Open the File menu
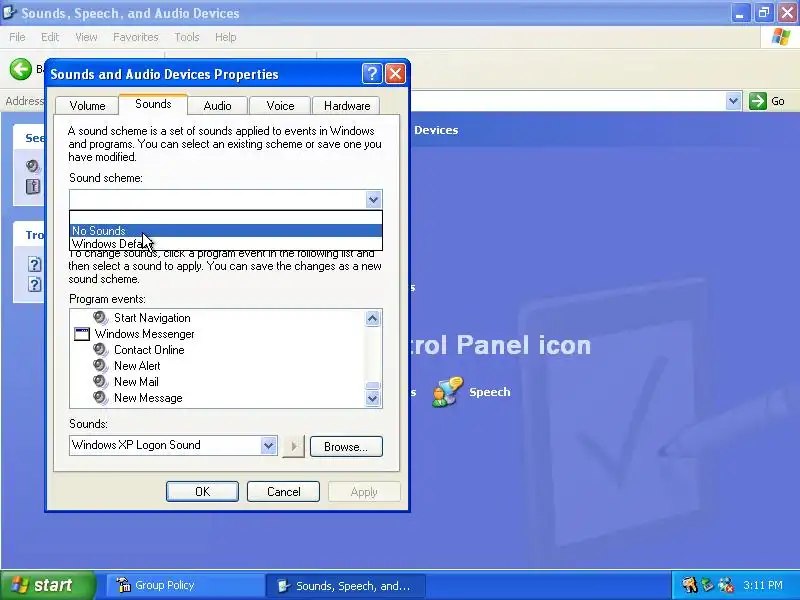This screenshot has width=800, height=600. coord(17,37)
